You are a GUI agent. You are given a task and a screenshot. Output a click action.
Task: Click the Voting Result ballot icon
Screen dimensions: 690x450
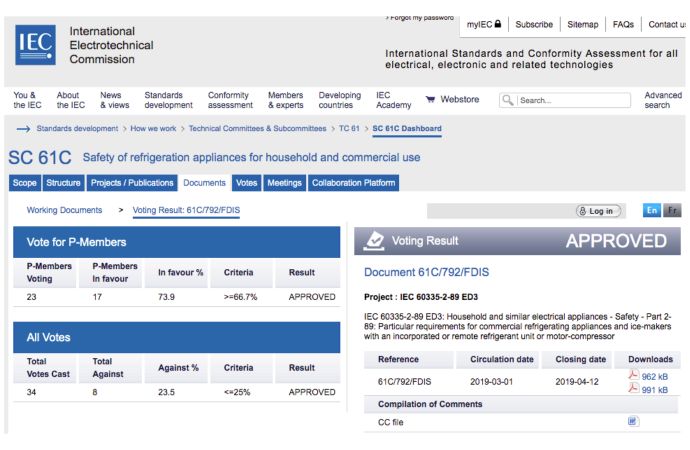pos(374,241)
